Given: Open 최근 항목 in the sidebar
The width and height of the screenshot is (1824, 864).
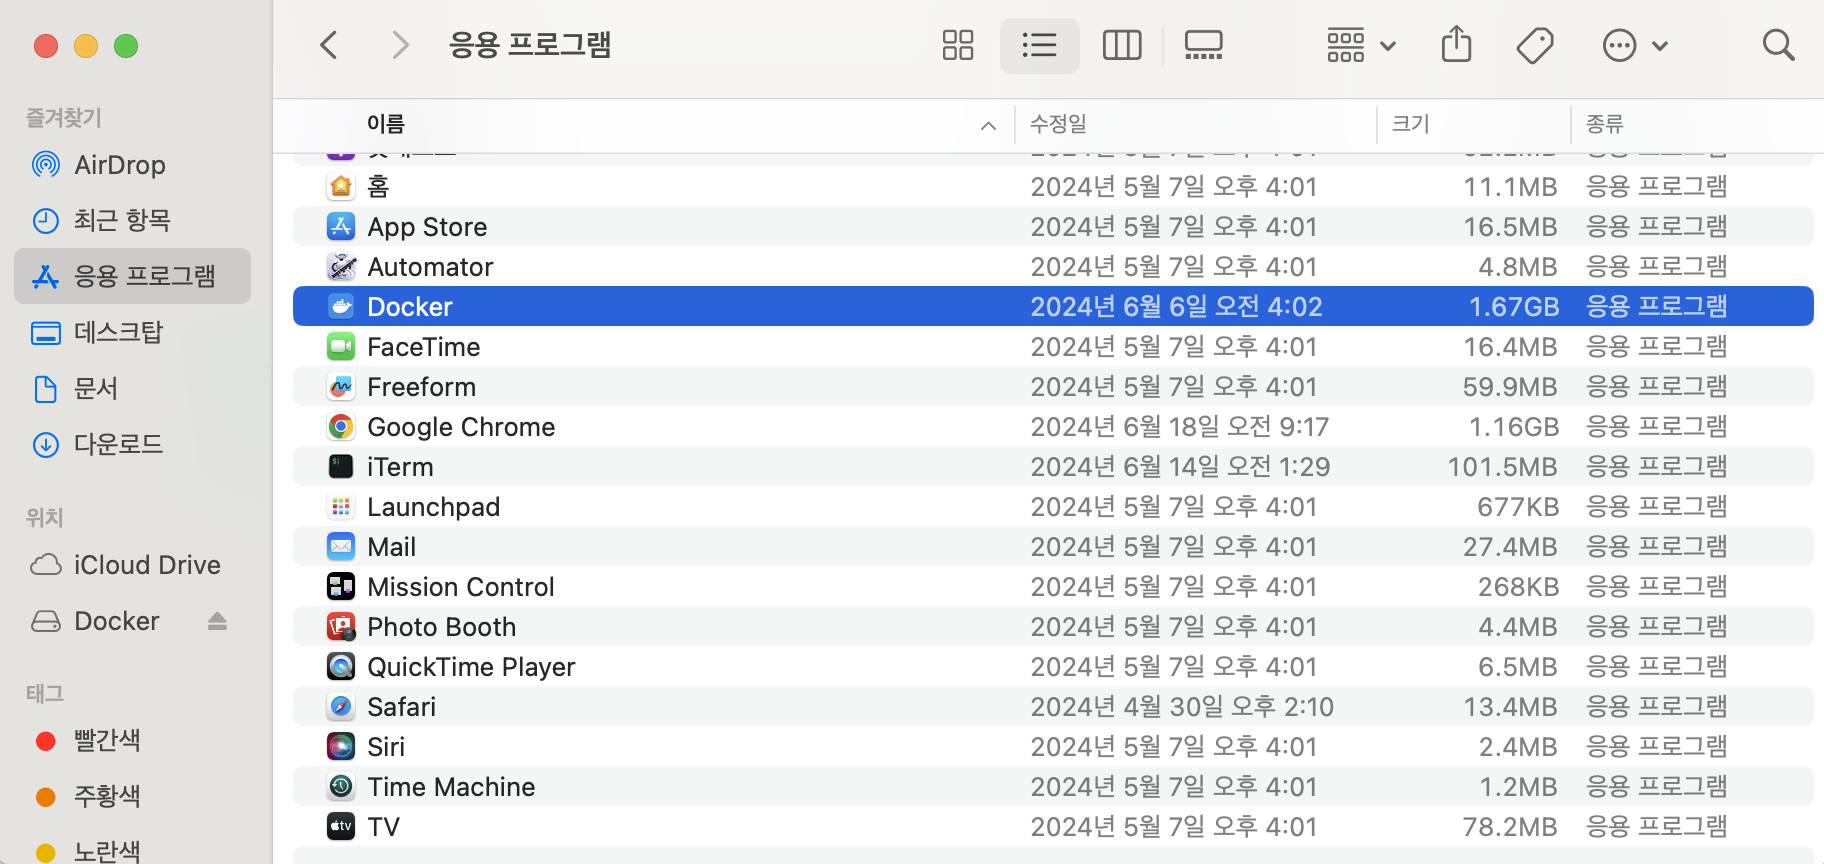Looking at the screenshot, I should point(132,220).
